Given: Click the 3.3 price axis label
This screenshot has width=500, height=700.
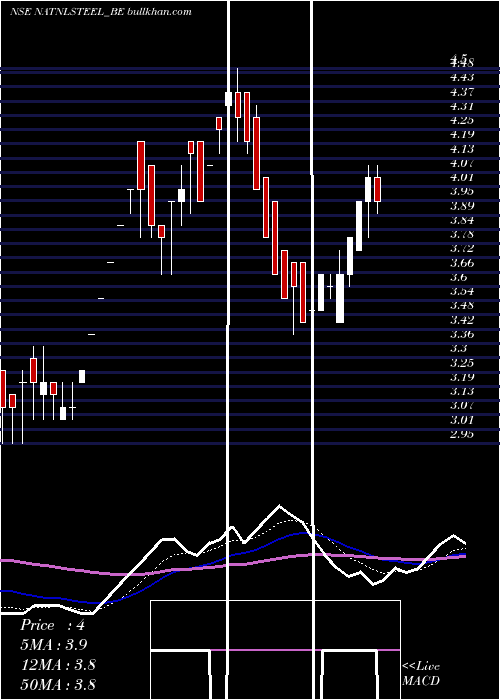Looking at the screenshot, I should pyautogui.click(x=459, y=349).
